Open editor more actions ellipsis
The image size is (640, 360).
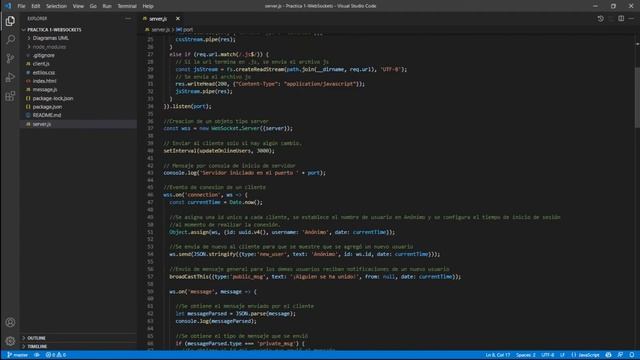[x=631, y=19]
